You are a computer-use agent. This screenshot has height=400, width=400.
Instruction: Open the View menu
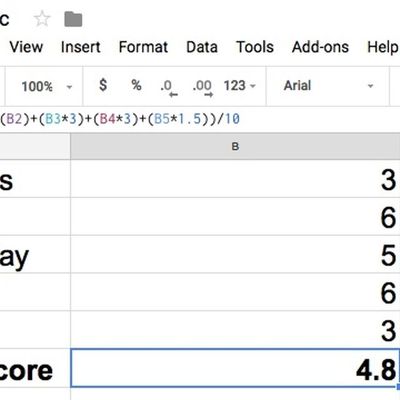click(x=26, y=47)
